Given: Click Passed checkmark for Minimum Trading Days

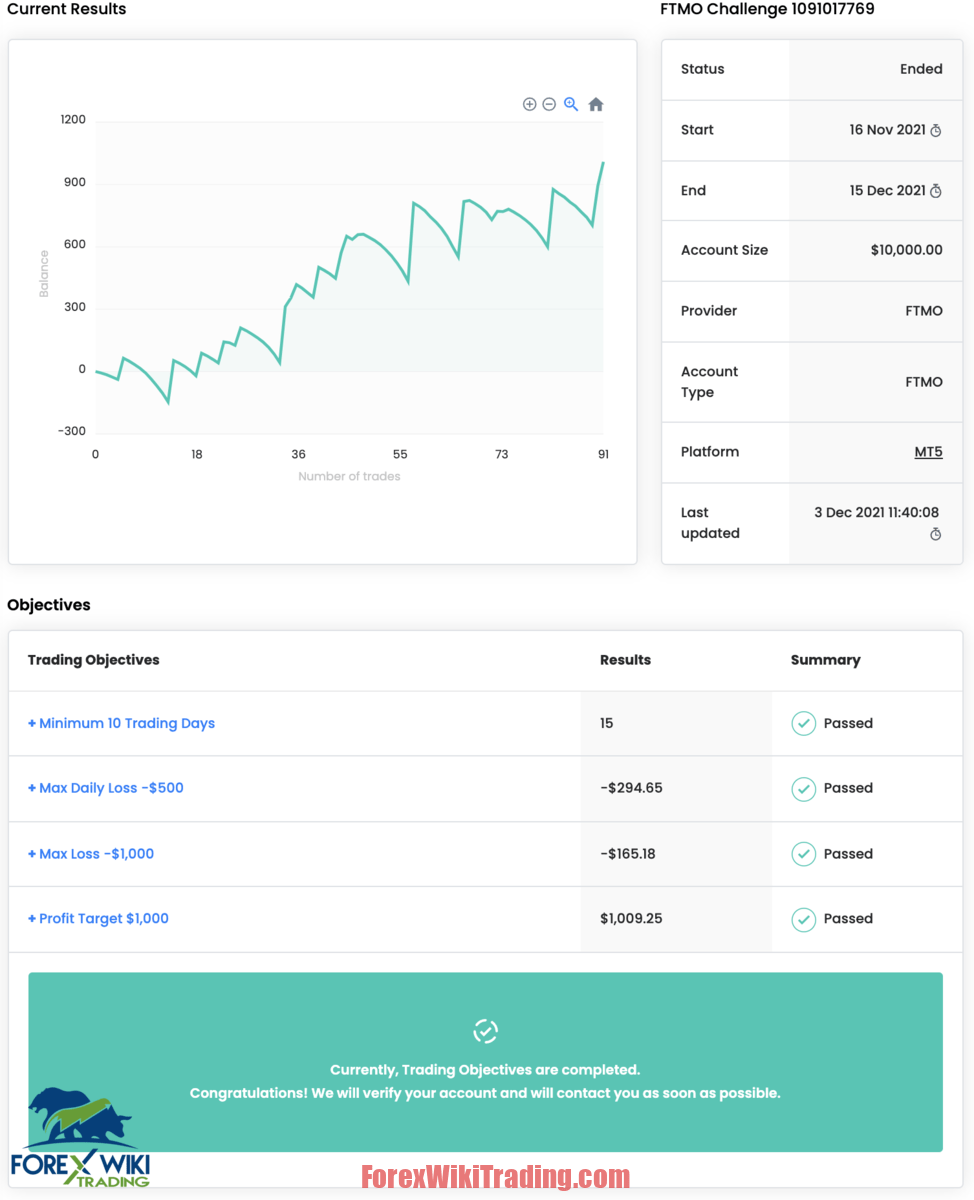Looking at the screenshot, I should pos(804,723).
